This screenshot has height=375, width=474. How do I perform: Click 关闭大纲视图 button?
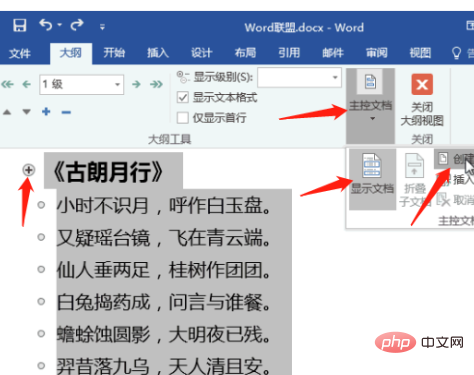click(x=422, y=100)
